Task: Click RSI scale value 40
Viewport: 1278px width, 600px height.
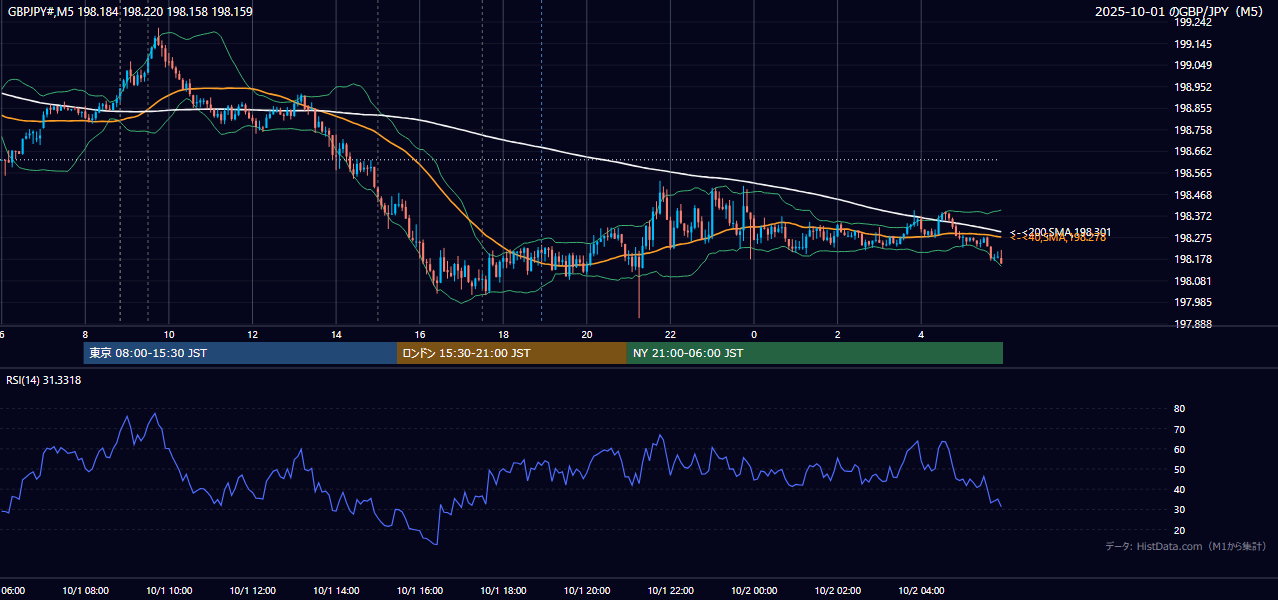Action: tap(1179, 490)
